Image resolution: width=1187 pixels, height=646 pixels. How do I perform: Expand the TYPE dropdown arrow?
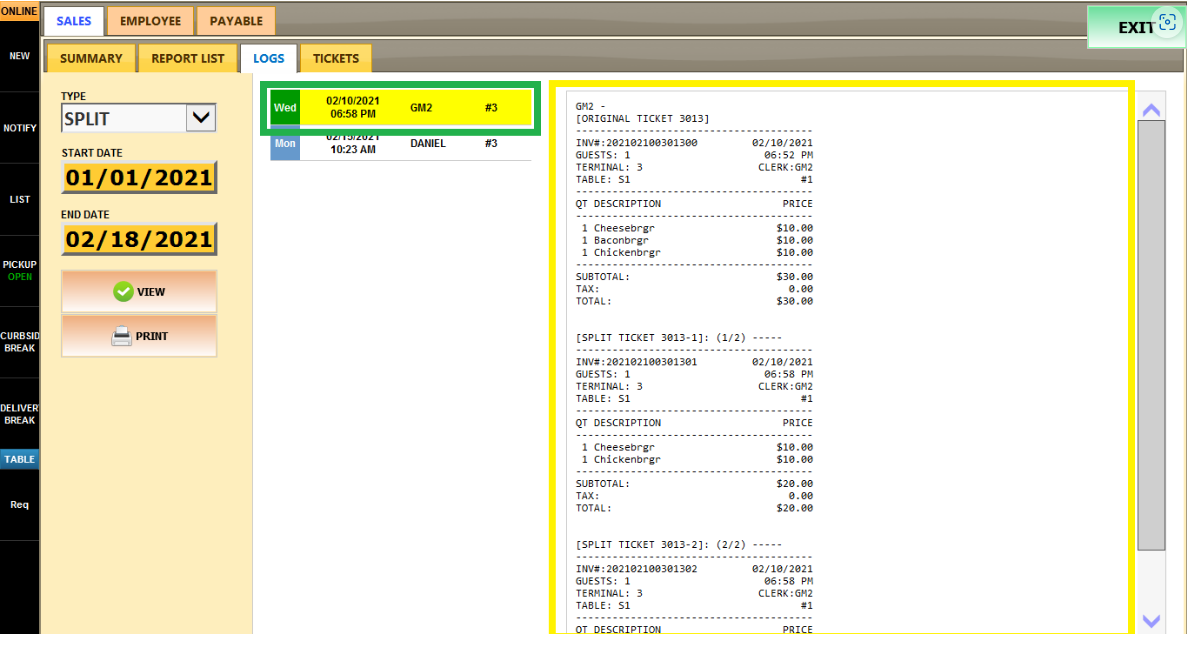point(201,118)
